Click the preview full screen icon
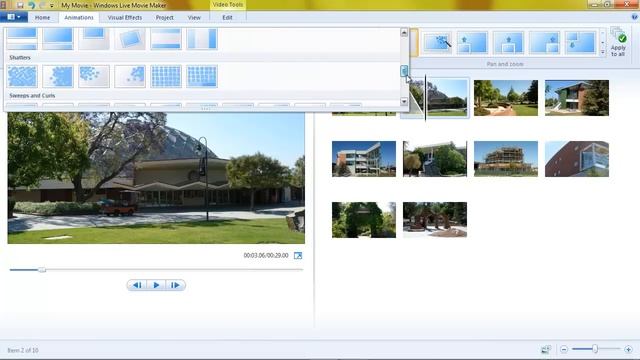This screenshot has width=640, height=360. tap(298, 256)
